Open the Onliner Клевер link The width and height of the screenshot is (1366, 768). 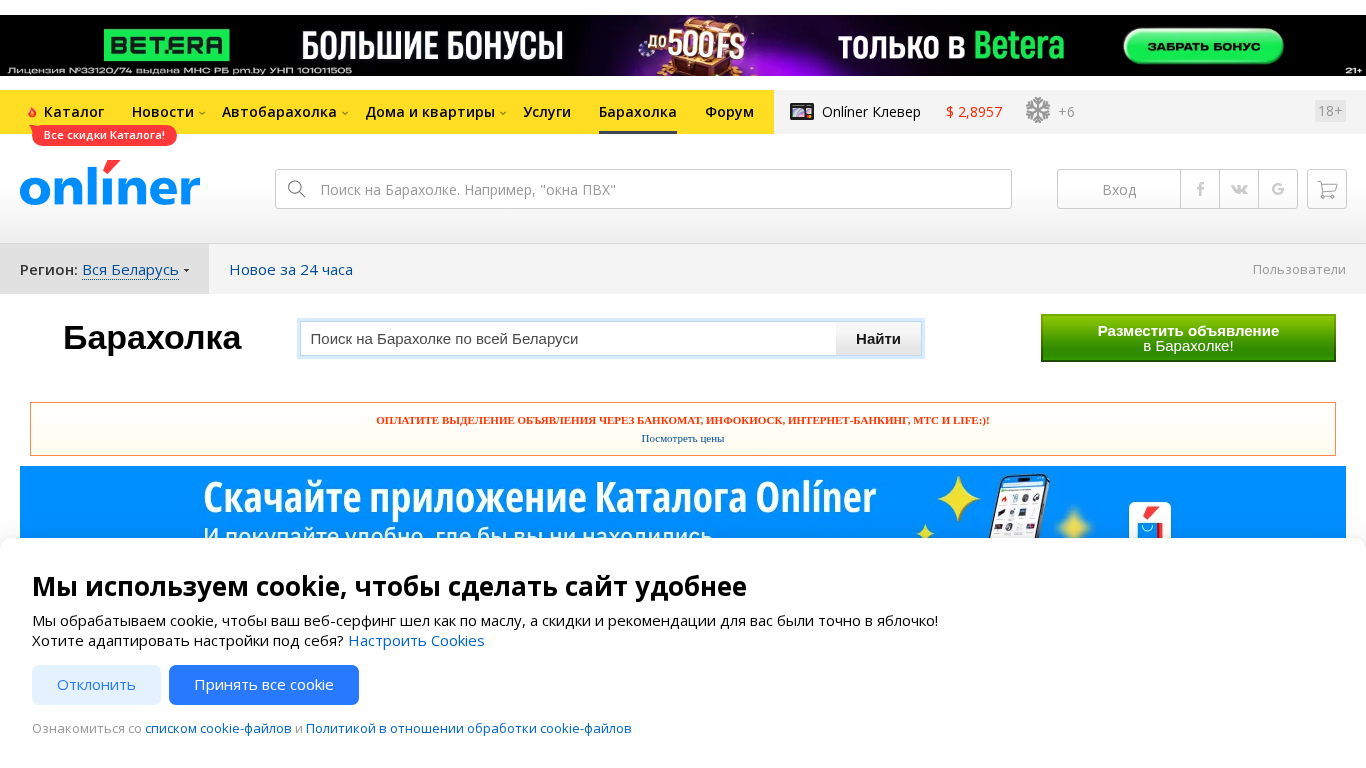click(871, 112)
